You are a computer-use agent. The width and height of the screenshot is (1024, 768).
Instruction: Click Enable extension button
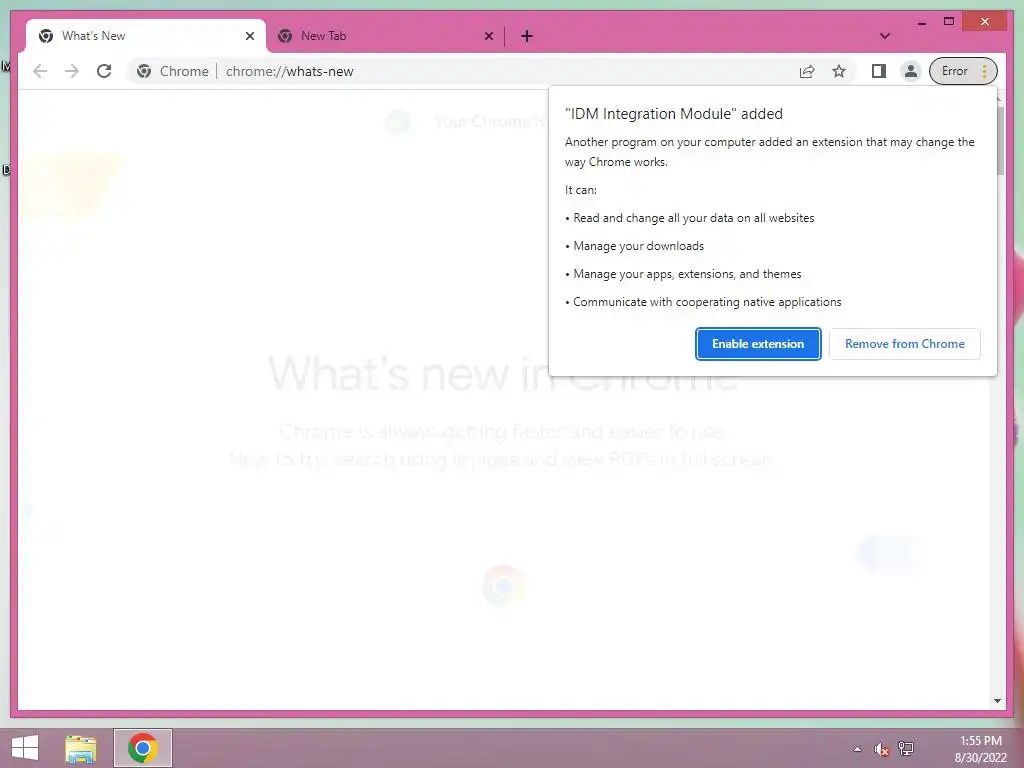758,344
